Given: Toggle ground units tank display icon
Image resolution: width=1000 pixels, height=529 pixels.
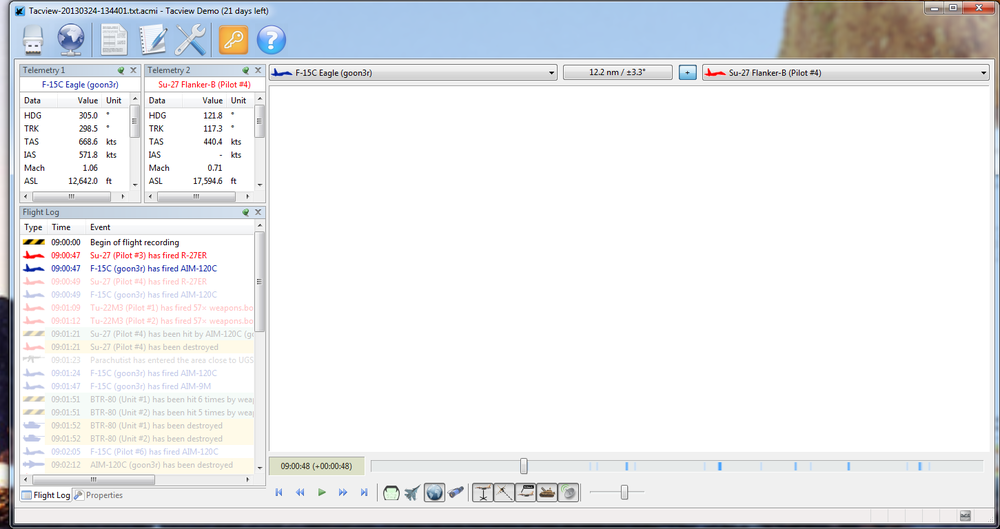Looking at the screenshot, I should click(x=547, y=493).
